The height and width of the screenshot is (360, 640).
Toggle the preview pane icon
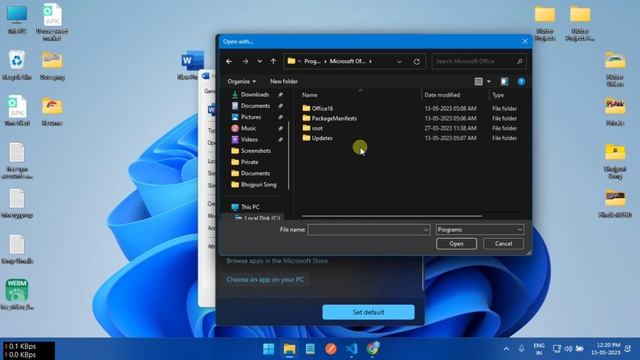(x=505, y=81)
